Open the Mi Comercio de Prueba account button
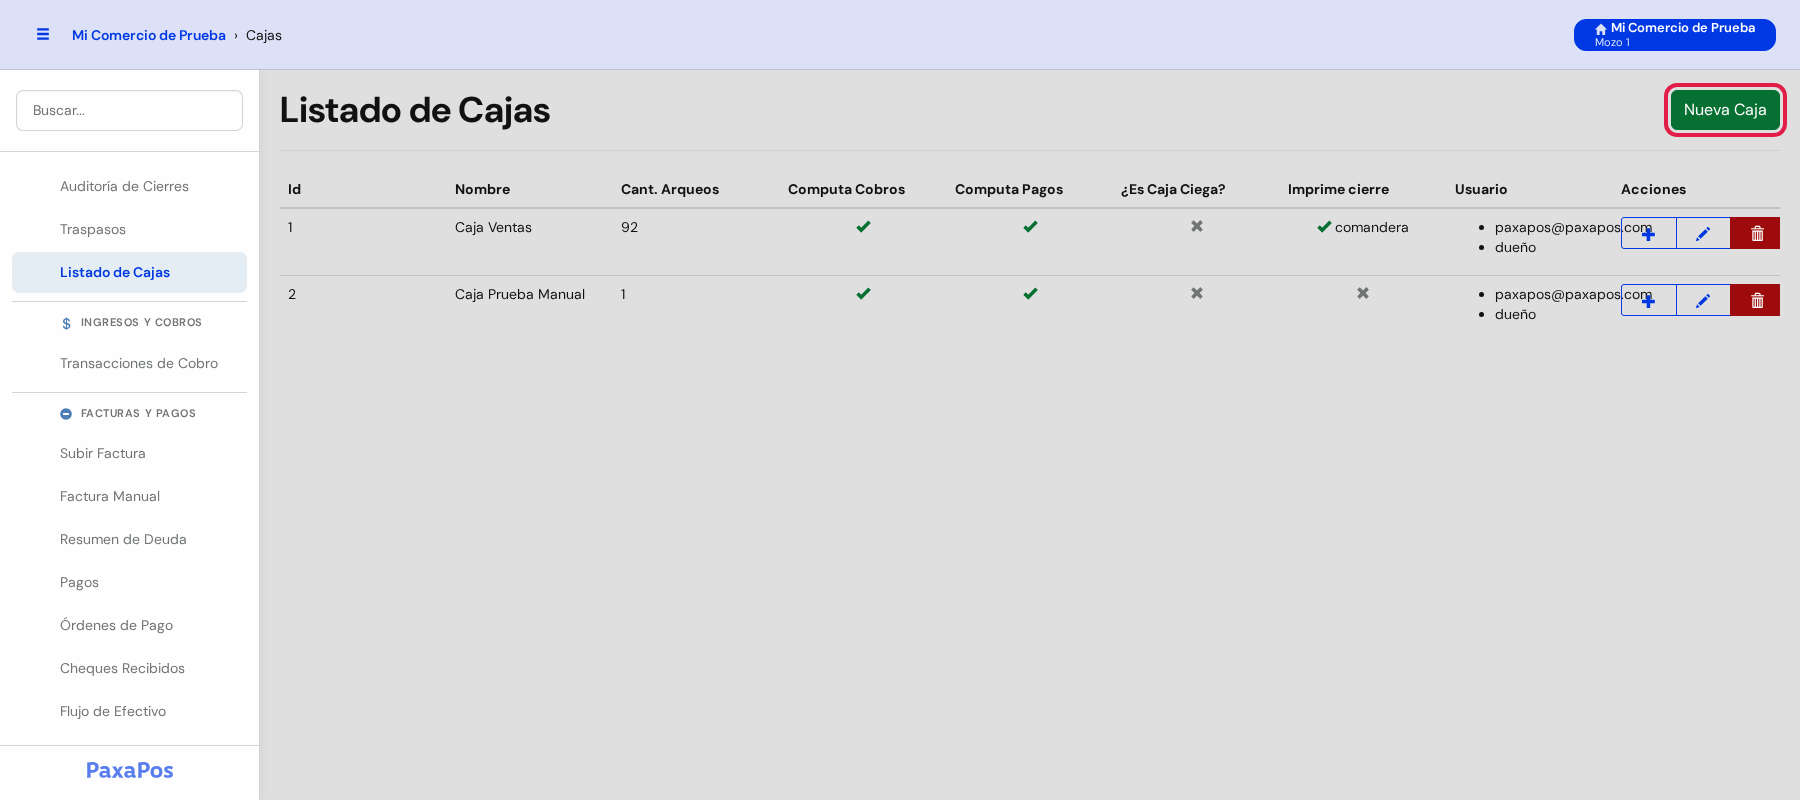 click(x=1675, y=35)
